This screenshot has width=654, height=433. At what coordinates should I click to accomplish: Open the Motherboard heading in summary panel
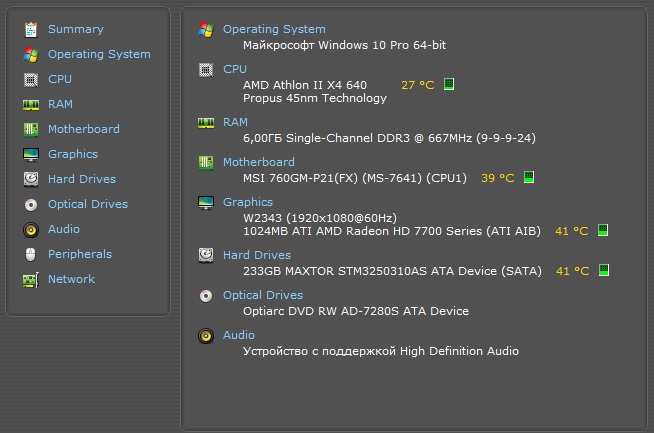[258, 162]
